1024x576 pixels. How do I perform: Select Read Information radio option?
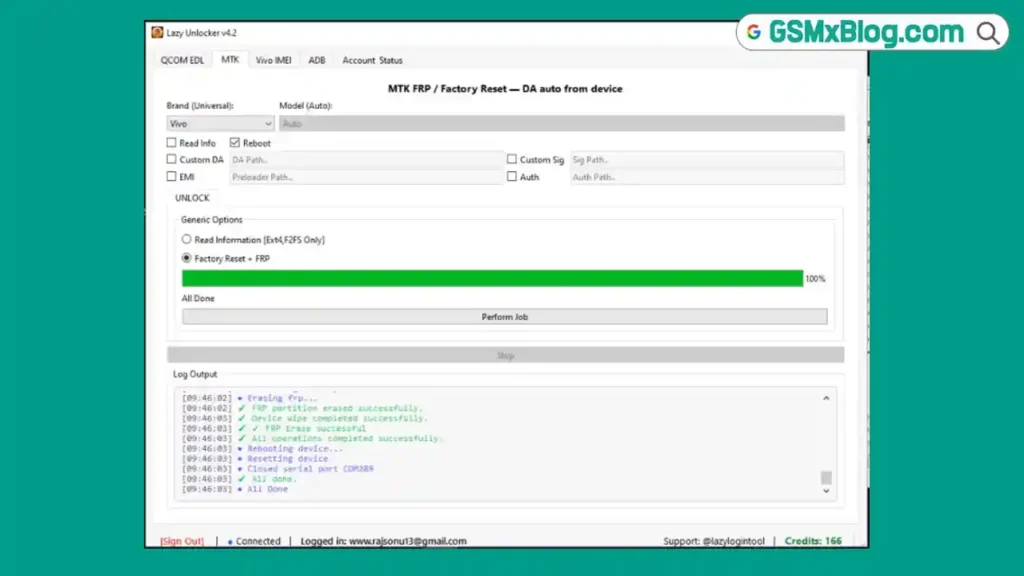pyautogui.click(x=187, y=240)
